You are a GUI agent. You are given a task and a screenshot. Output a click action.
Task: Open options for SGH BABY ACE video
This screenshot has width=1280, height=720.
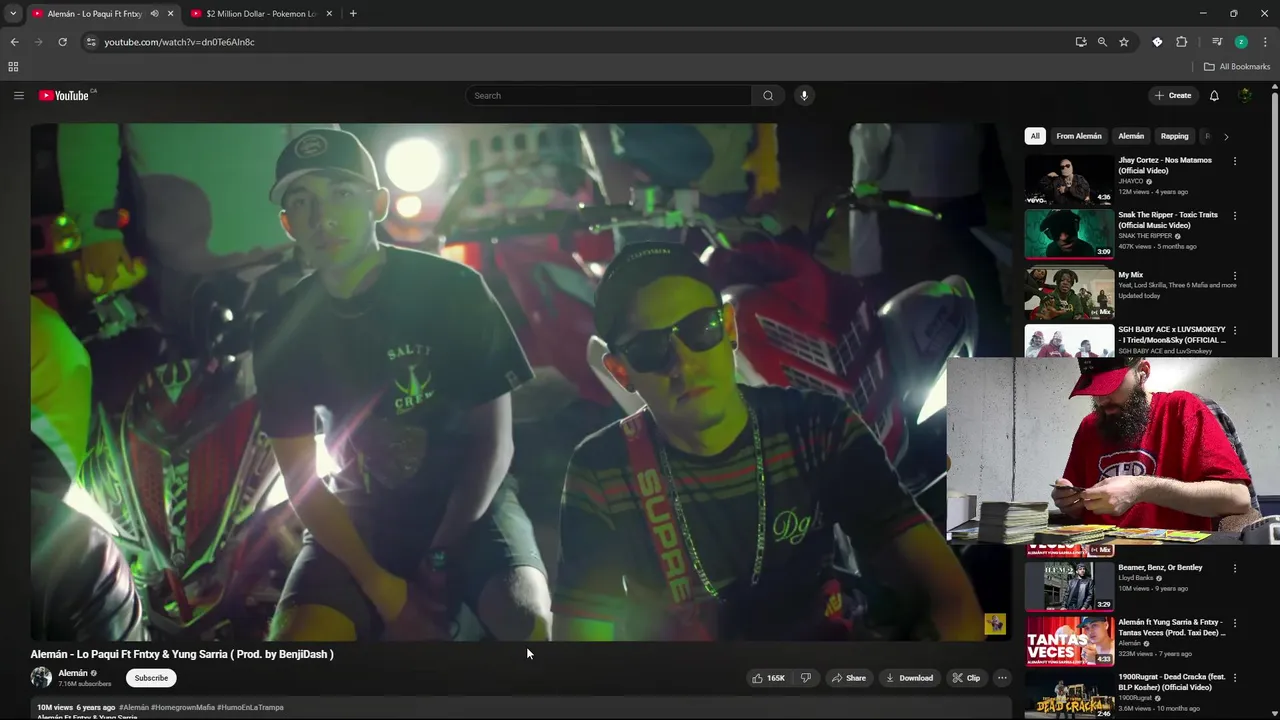(x=1235, y=330)
